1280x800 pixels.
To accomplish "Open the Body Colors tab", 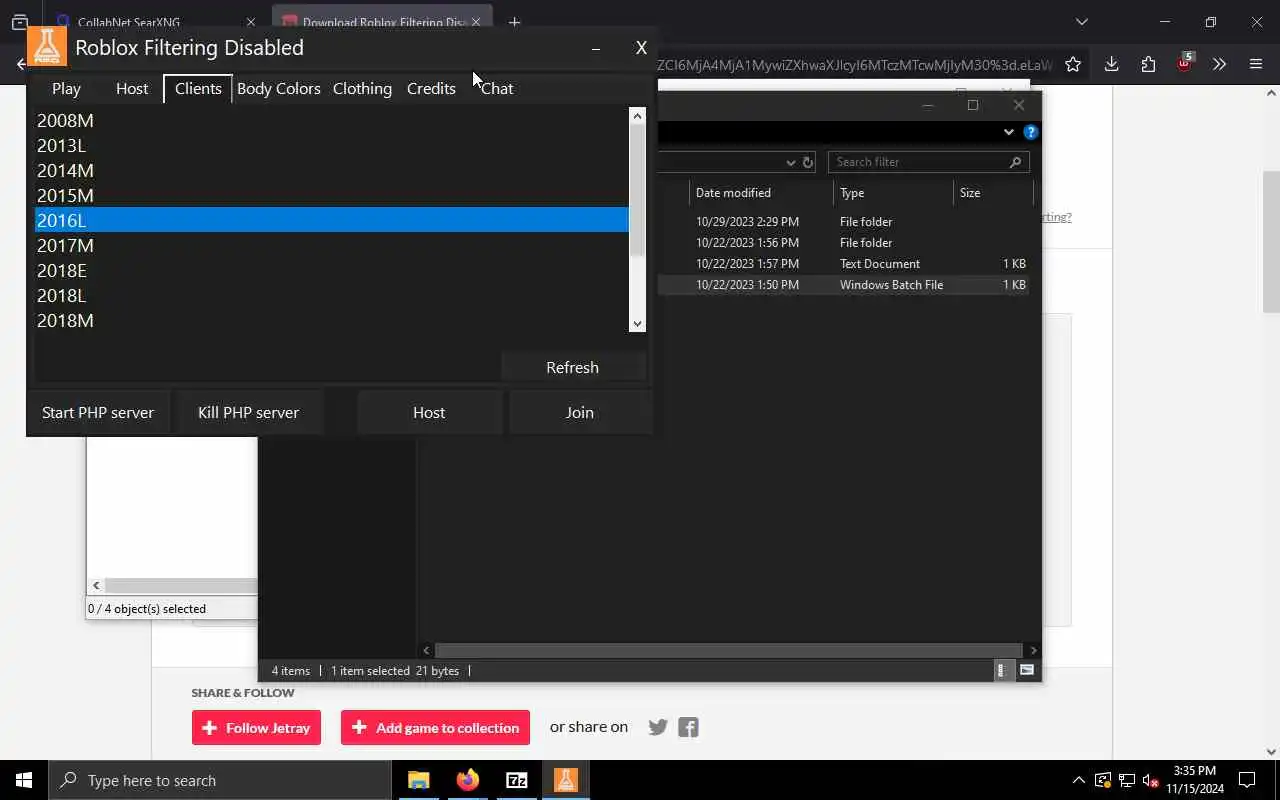I will (x=278, y=88).
